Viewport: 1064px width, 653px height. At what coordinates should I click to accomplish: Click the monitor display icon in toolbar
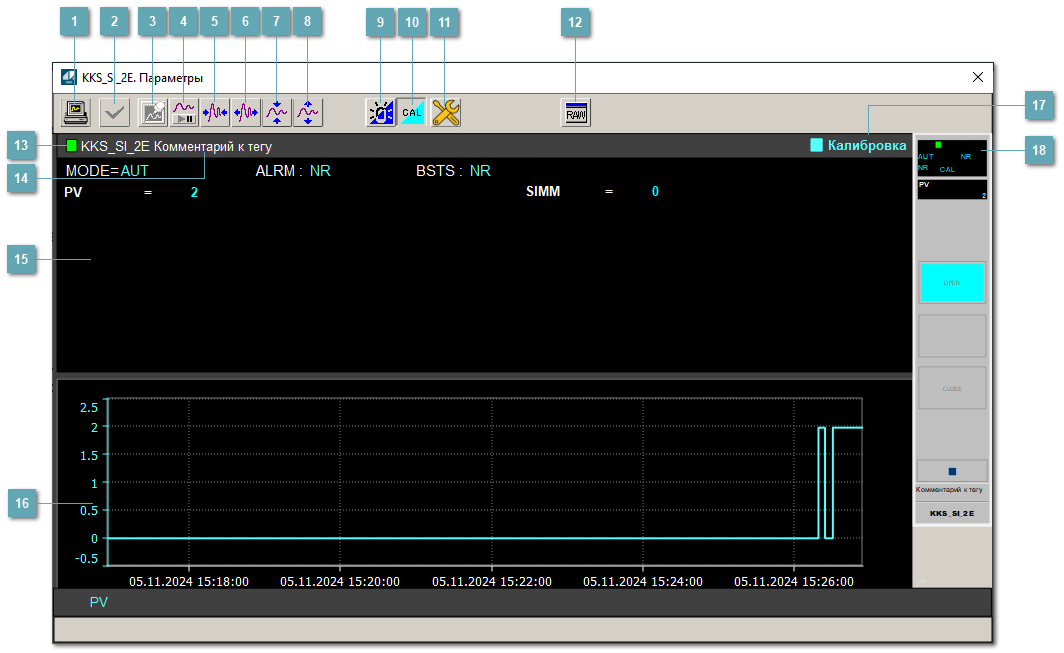pyautogui.click(x=75, y=113)
